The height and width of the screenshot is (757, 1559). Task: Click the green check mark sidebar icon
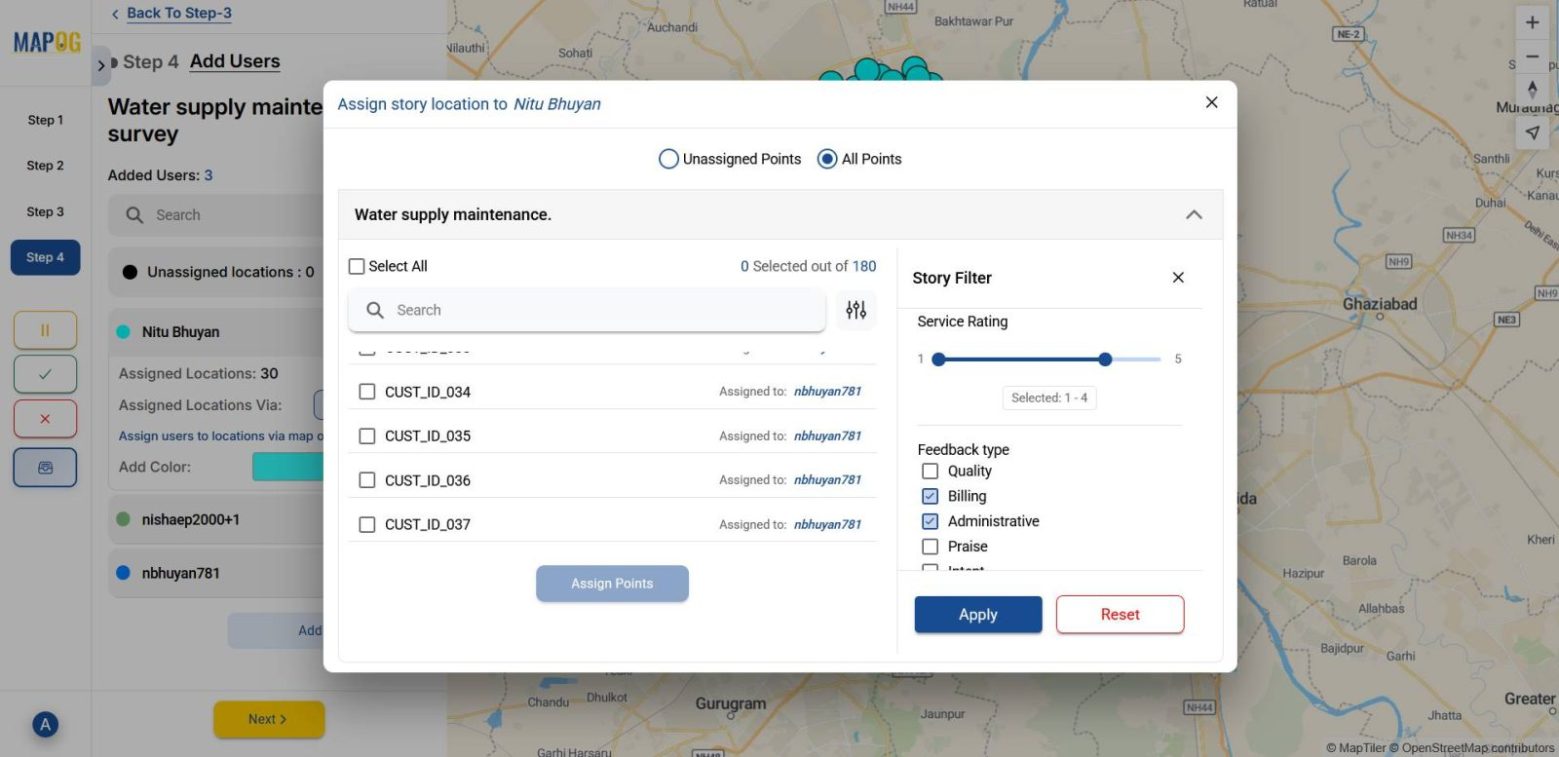pos(45,374)
